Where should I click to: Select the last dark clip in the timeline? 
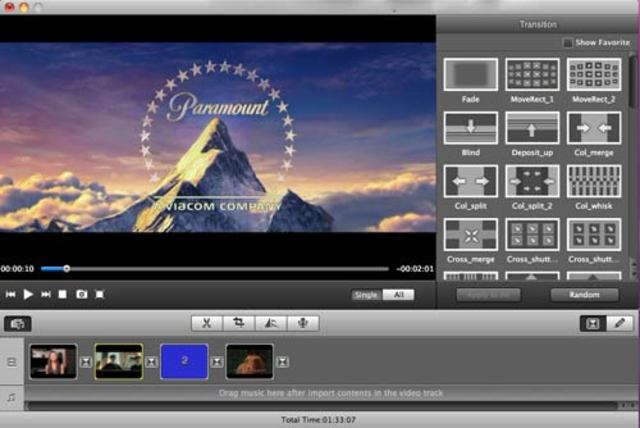click(249, 361)
